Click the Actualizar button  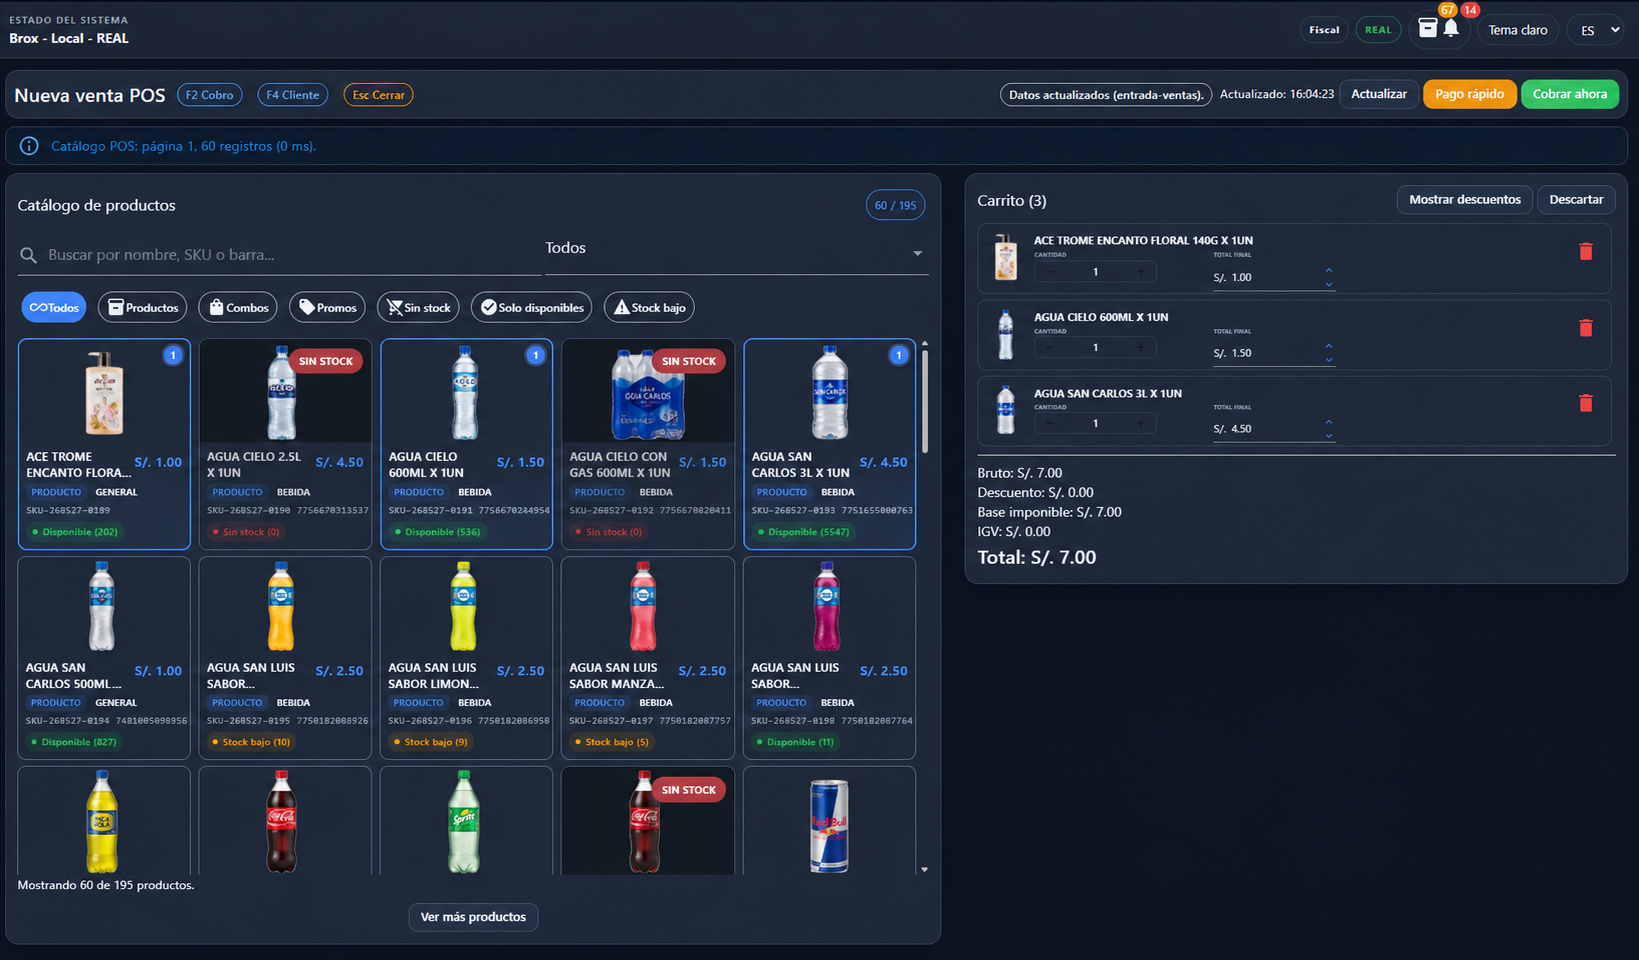click(x=1379, y=94)
